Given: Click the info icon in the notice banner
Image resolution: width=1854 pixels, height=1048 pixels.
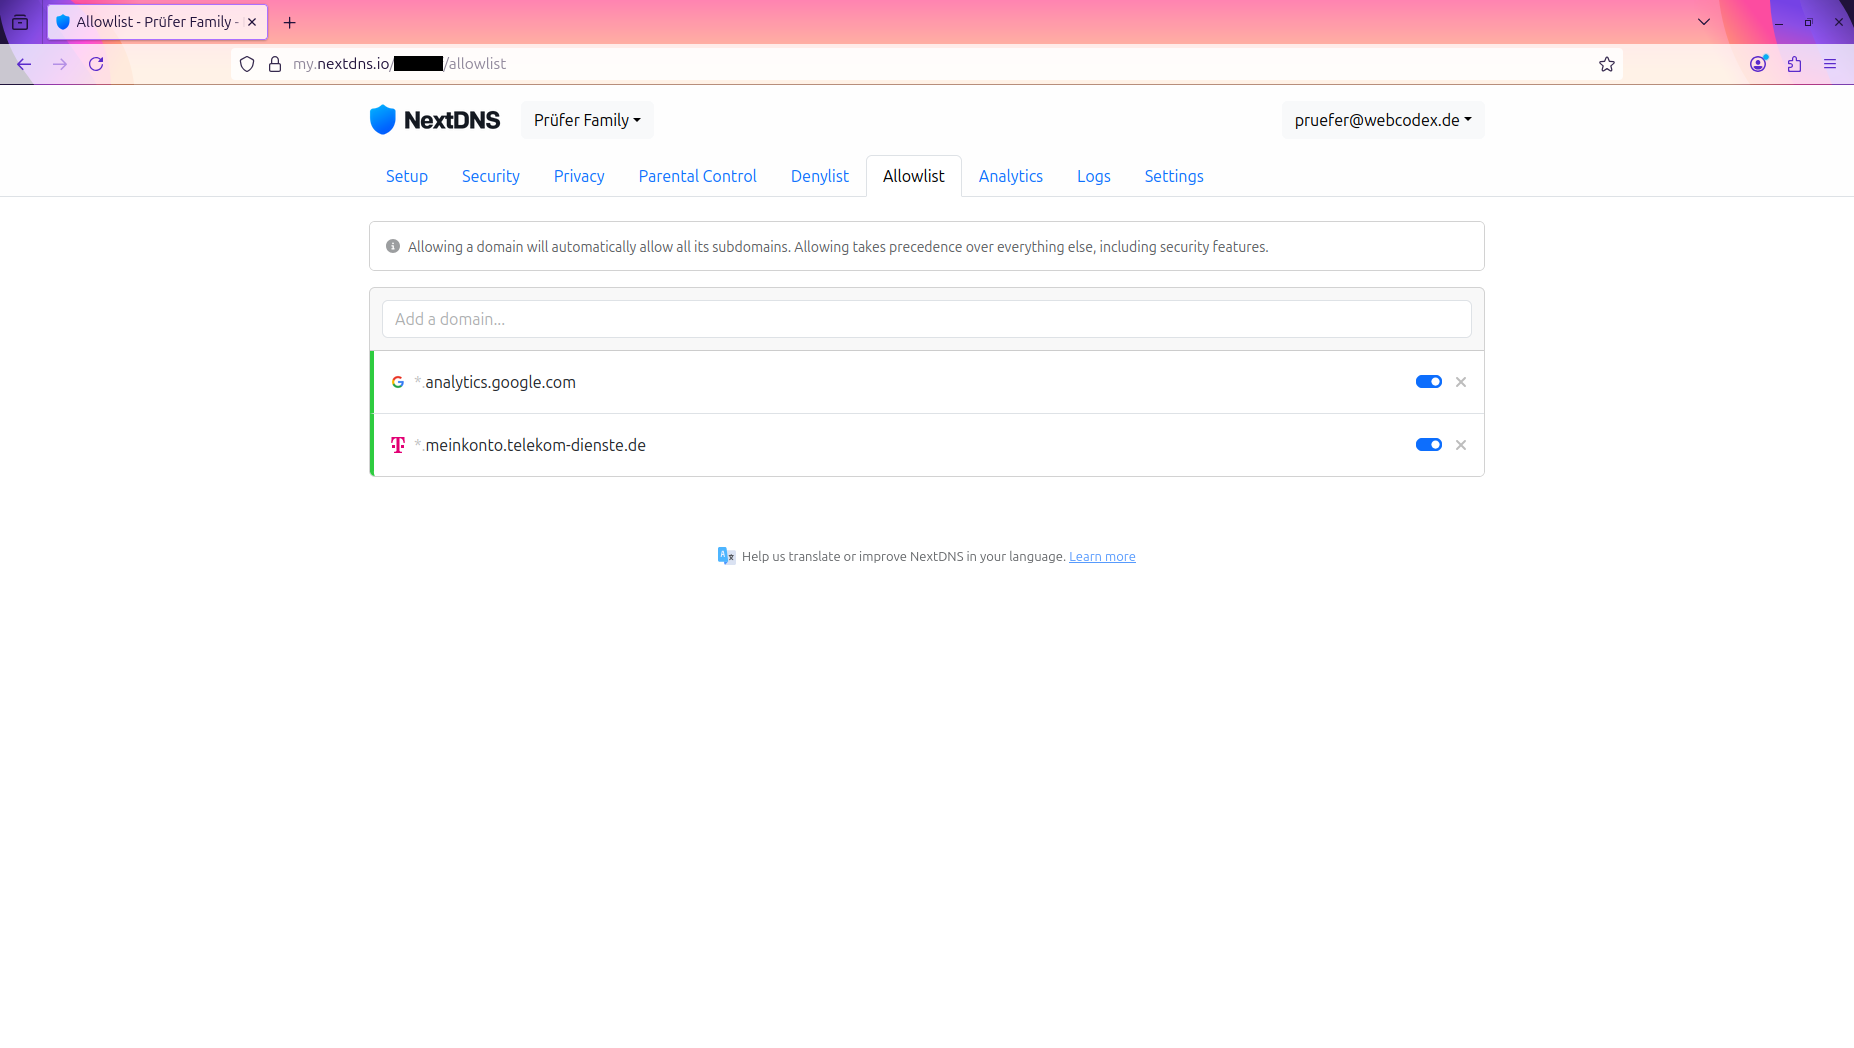Looking at the screenshot, I should tap(392, 246).
